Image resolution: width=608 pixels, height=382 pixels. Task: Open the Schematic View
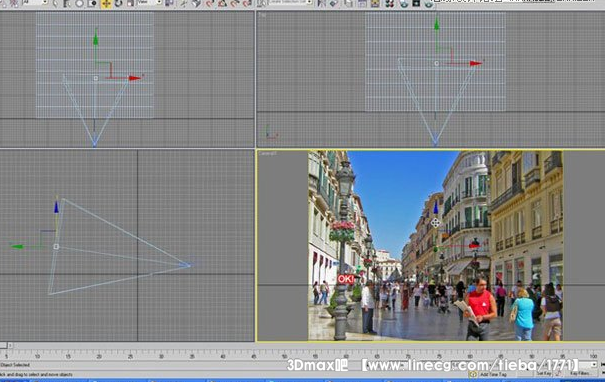pyautogui.click(x=375, y=4)
